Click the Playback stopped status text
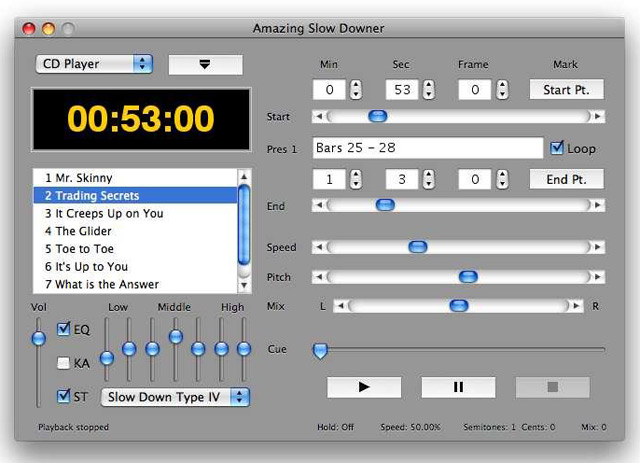Screen dimensions: 640x463 tap(73, 427)
